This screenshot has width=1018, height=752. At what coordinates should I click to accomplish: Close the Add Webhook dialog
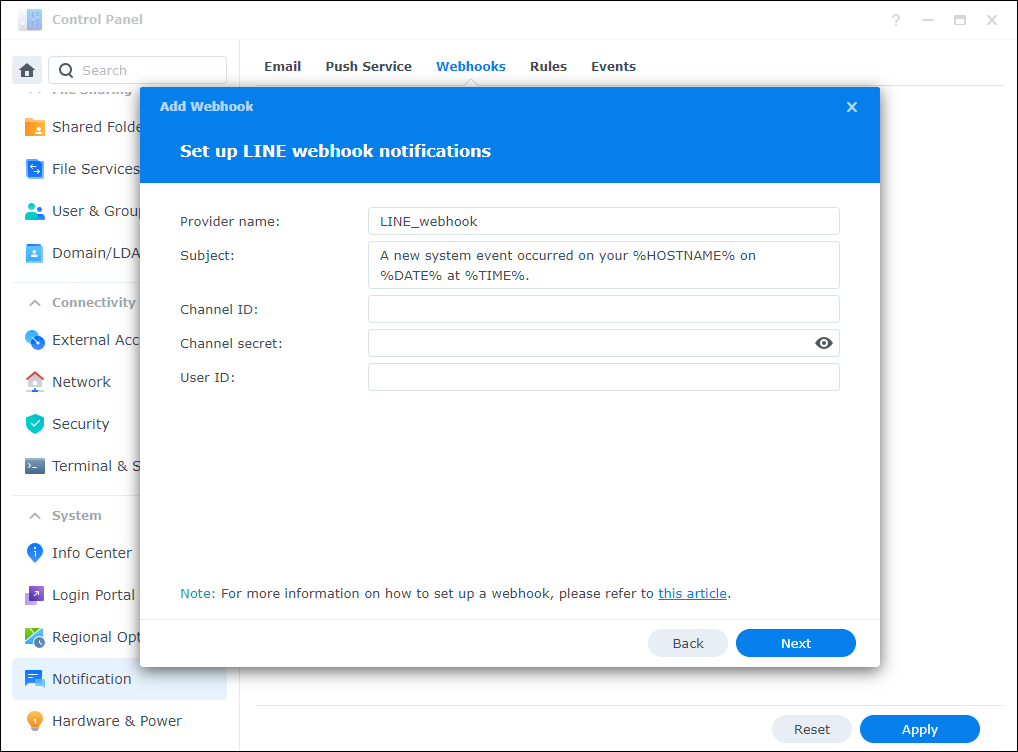pos(852,107)
